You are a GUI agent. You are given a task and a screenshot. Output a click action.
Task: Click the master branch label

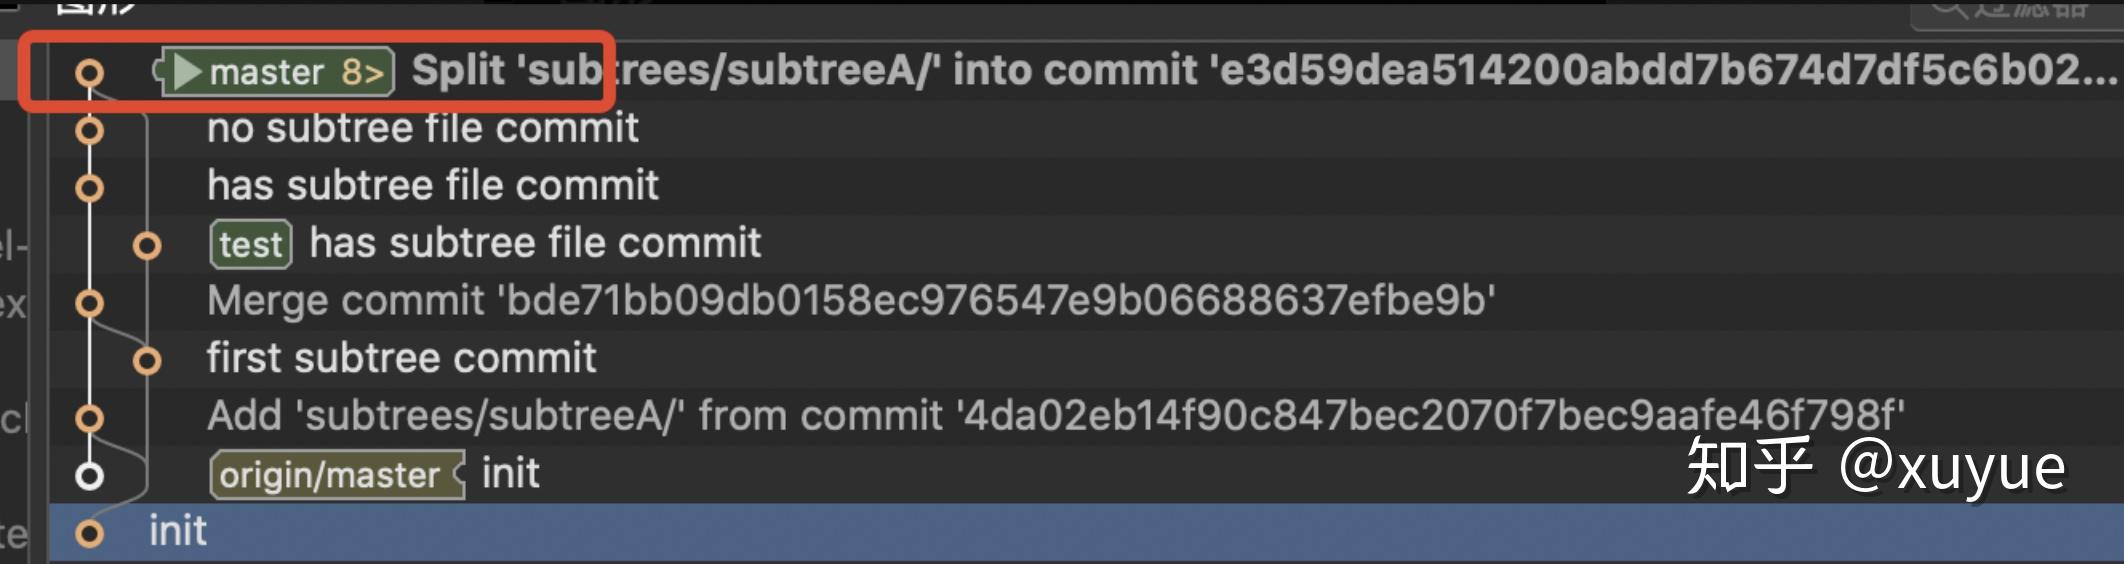[x=266, y=72]
